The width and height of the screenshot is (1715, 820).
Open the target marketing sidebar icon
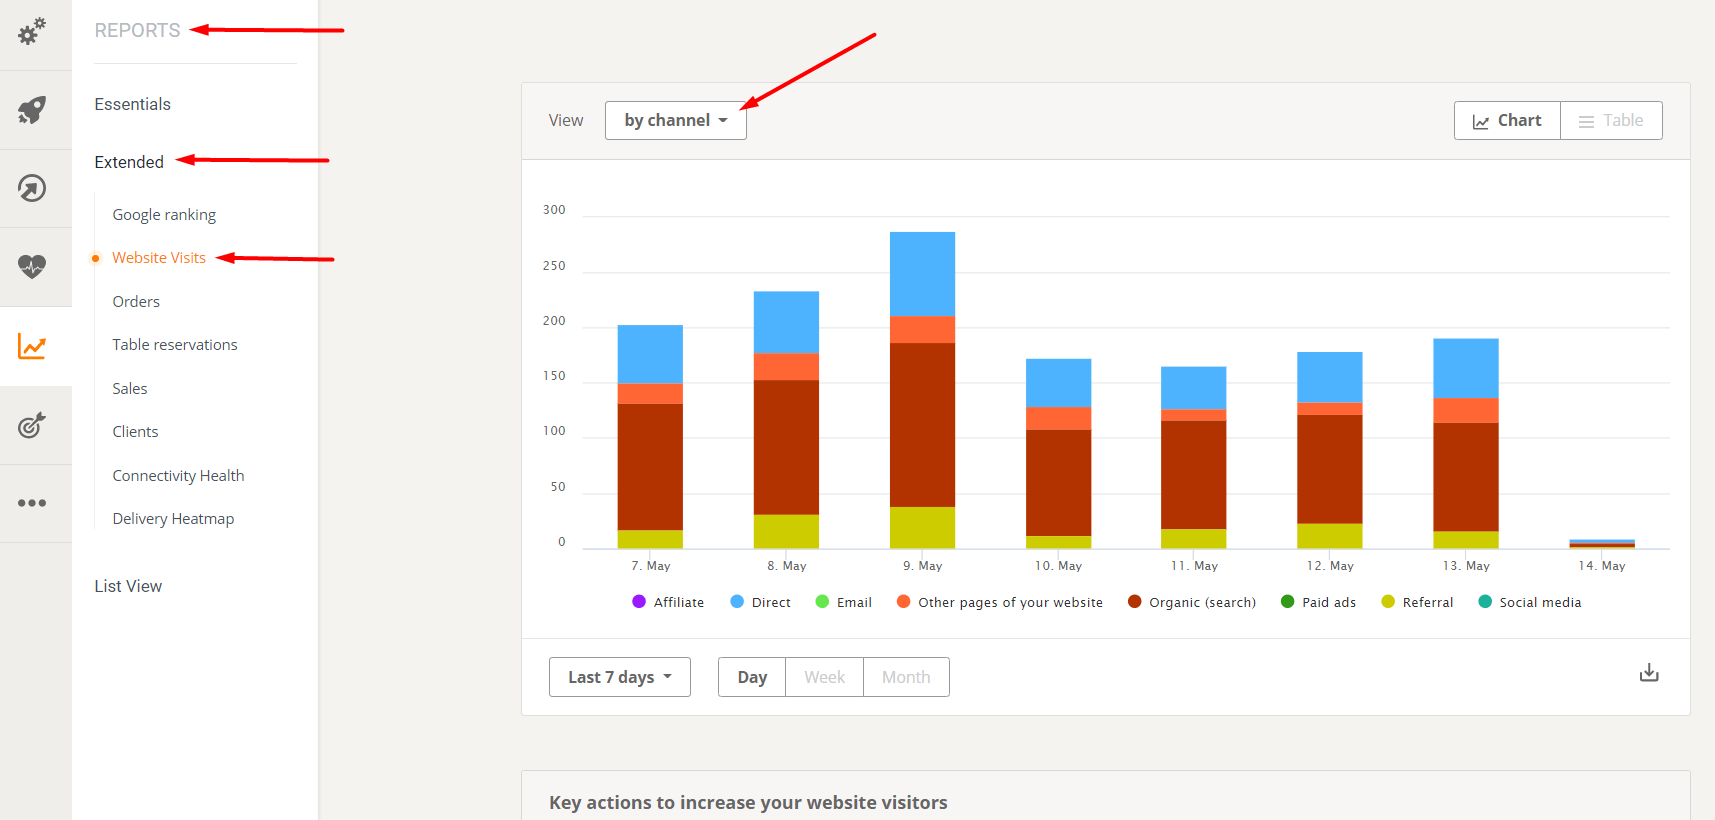[32, 425]
